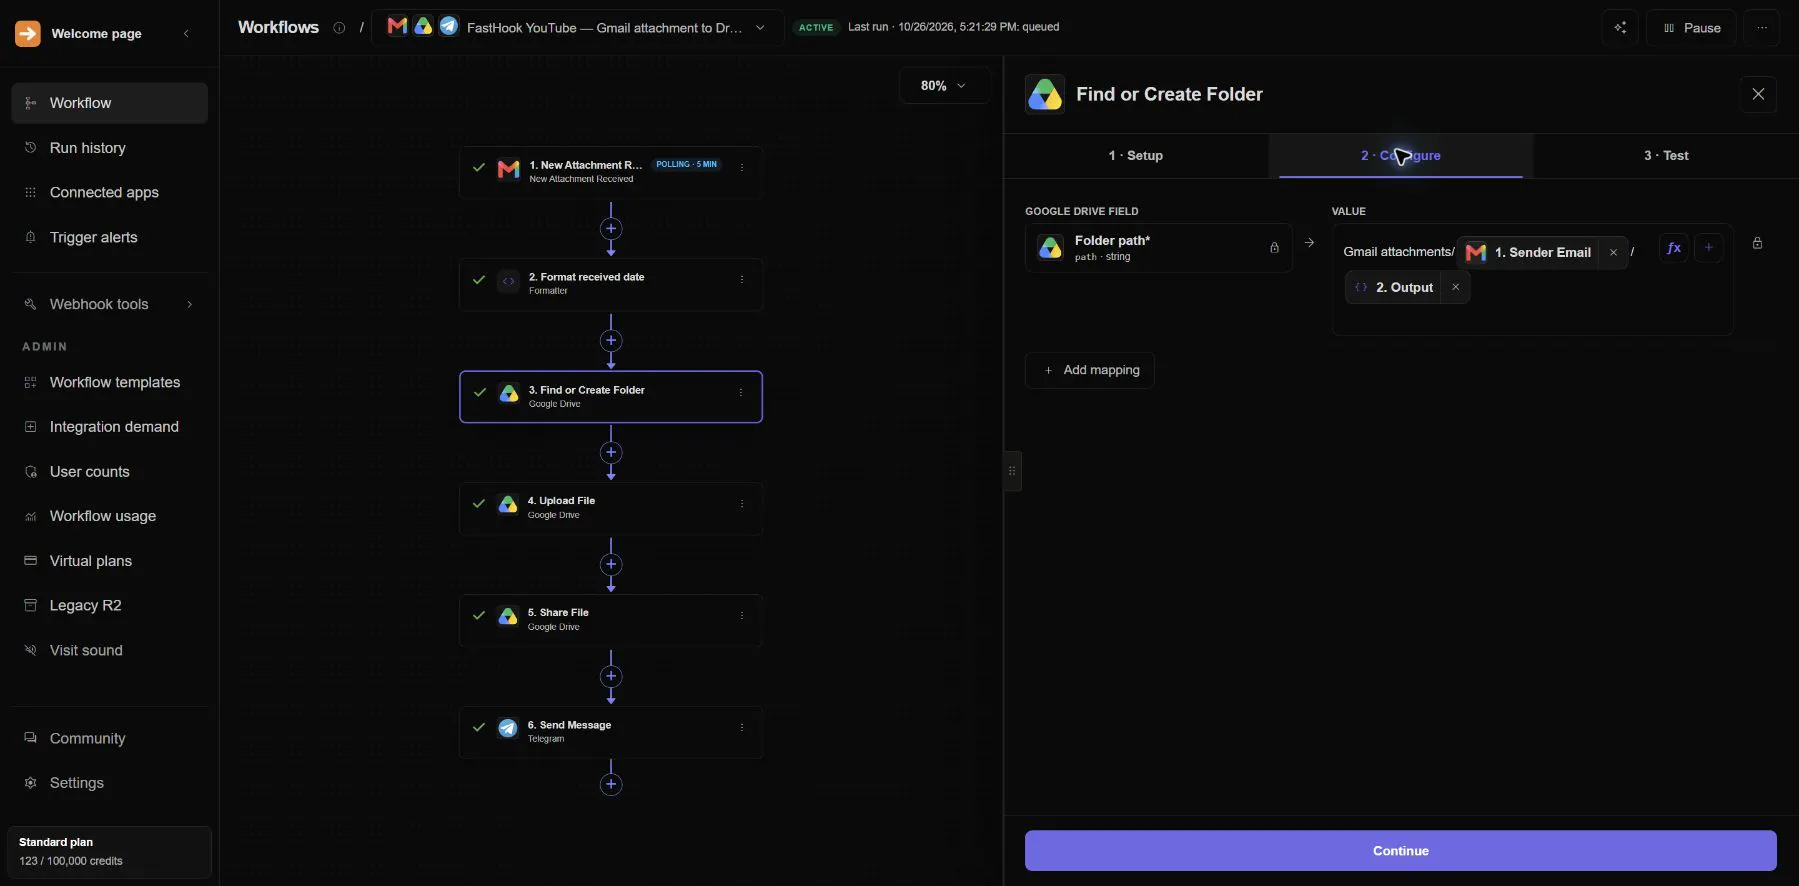1799x886 pixels.
Task: Open options menu for New Attachment step
Action: click(742, 167)
